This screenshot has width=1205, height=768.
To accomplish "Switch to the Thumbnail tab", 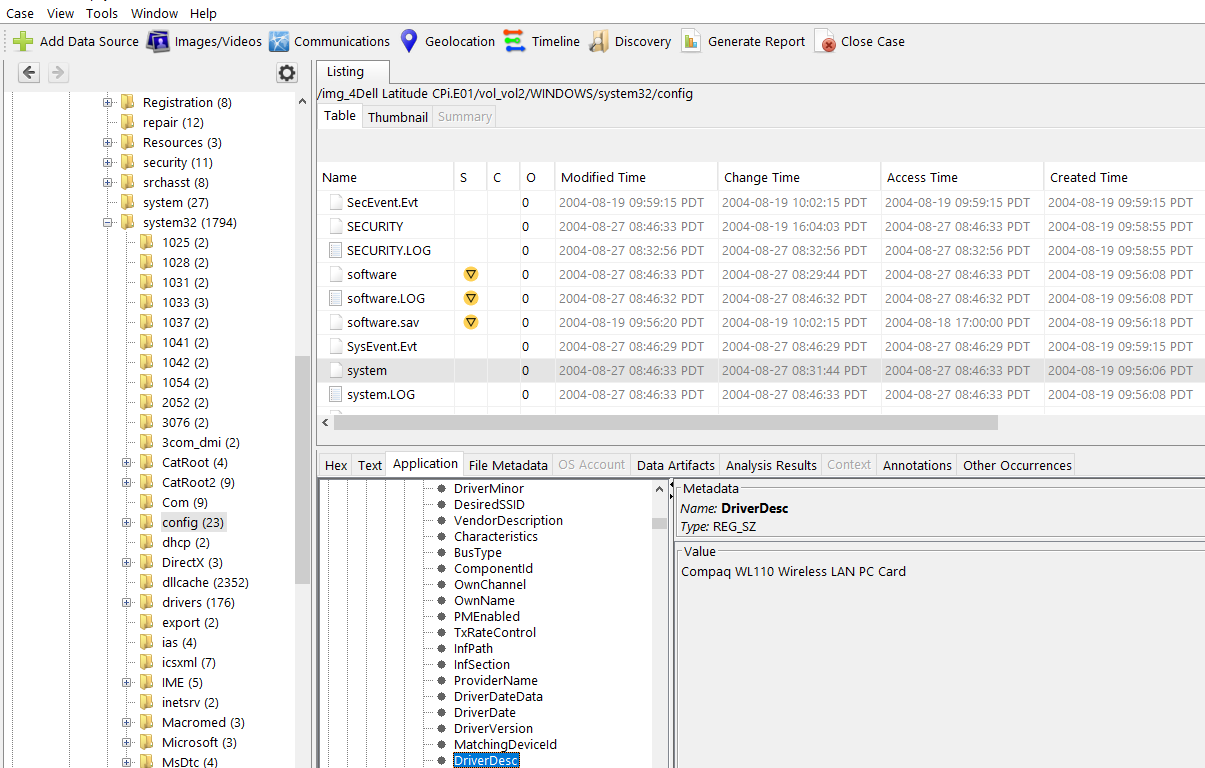I will (x=398, y=117).
